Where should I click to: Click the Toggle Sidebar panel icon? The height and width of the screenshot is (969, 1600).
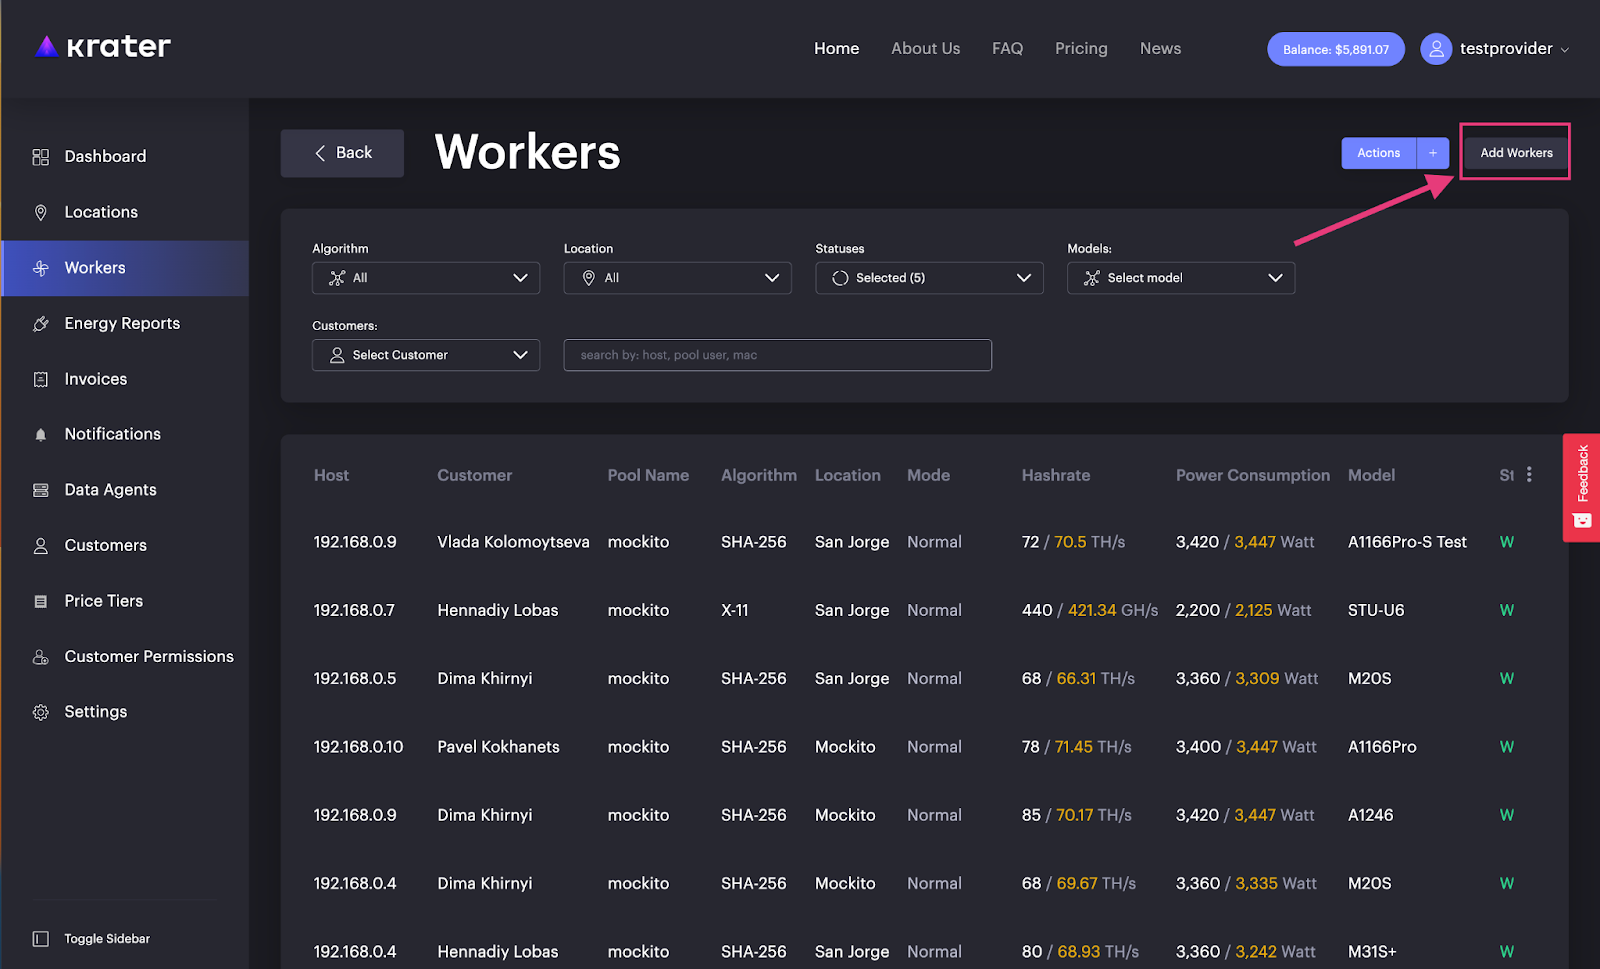click(x=41, y=939)
